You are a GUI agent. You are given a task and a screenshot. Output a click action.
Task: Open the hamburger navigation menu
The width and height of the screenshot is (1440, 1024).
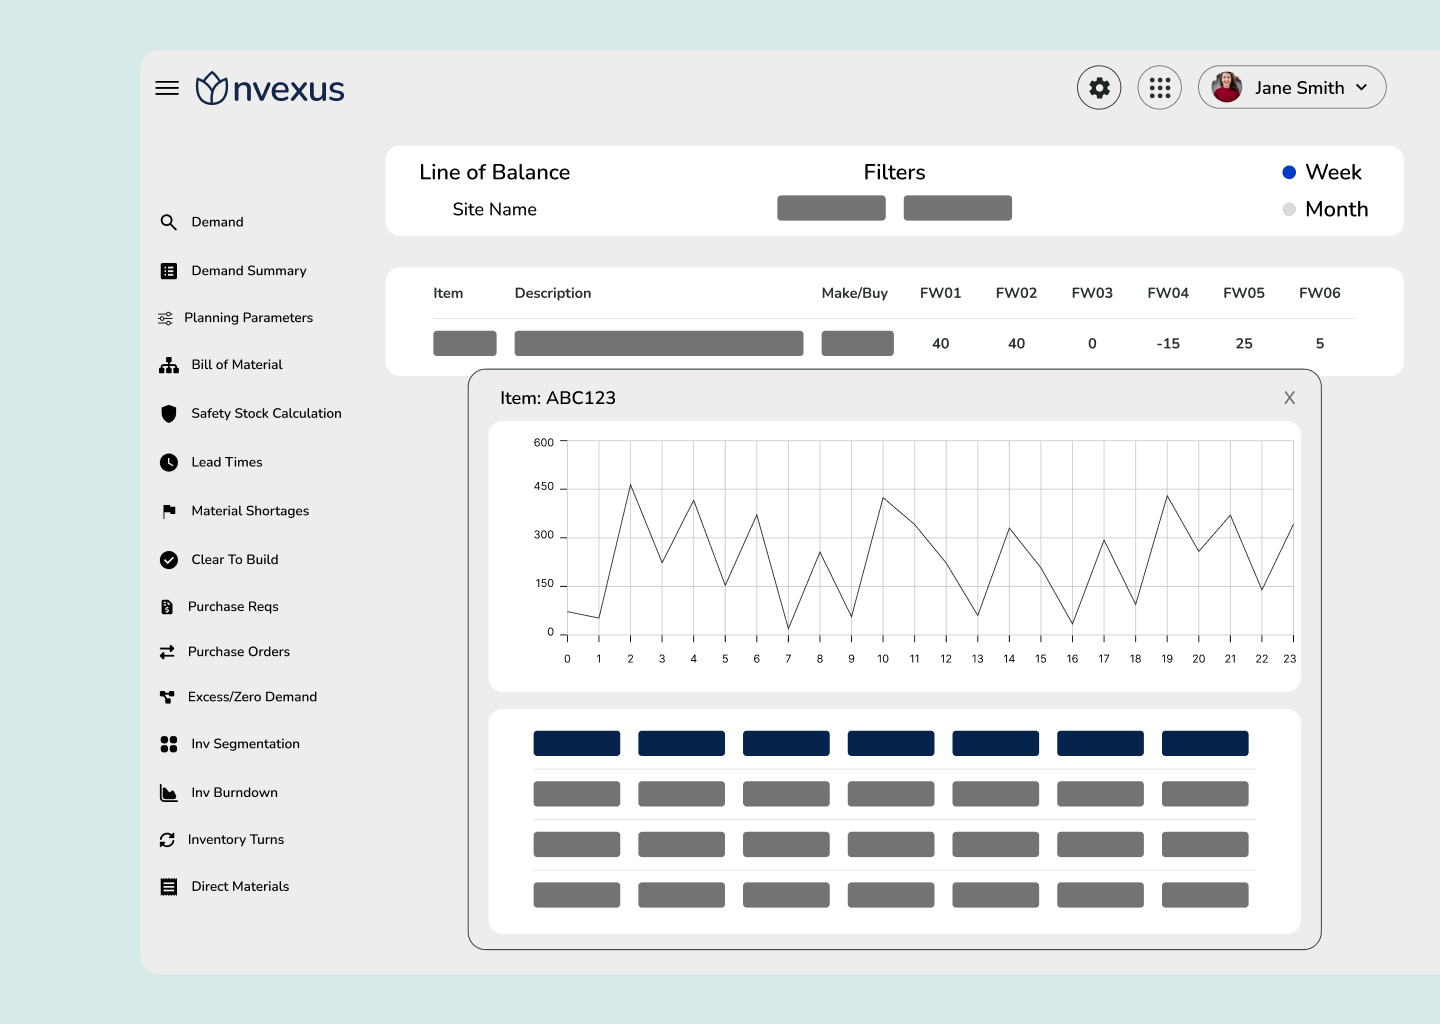[167, 88]
